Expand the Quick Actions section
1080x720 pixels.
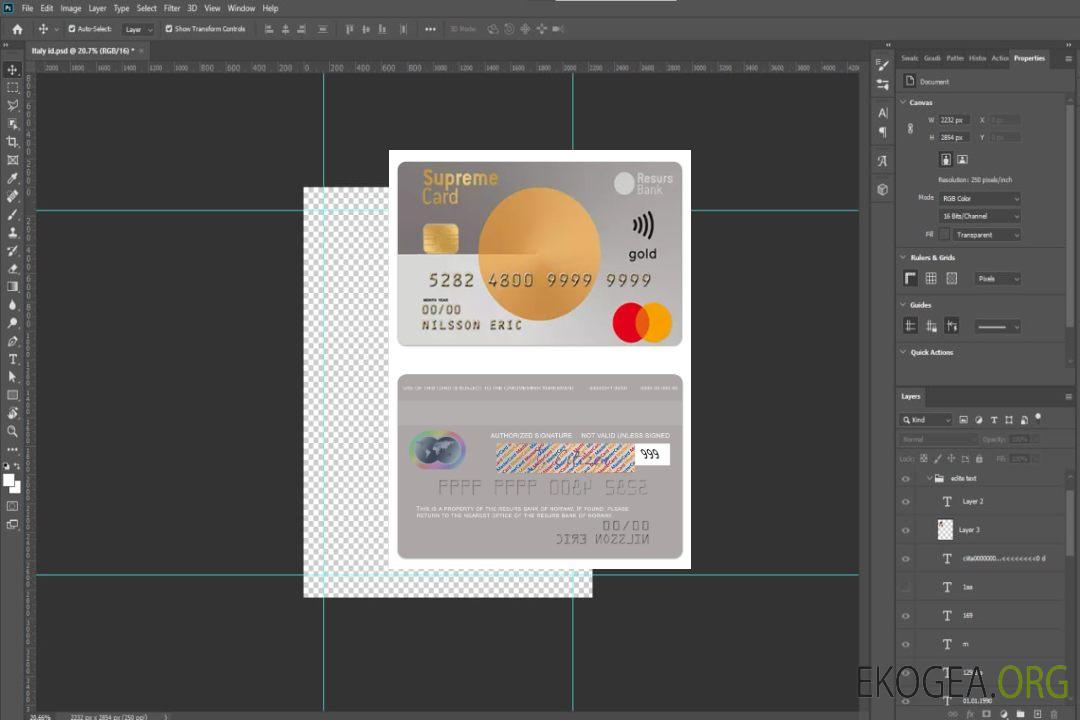click(x=903, y=352)
